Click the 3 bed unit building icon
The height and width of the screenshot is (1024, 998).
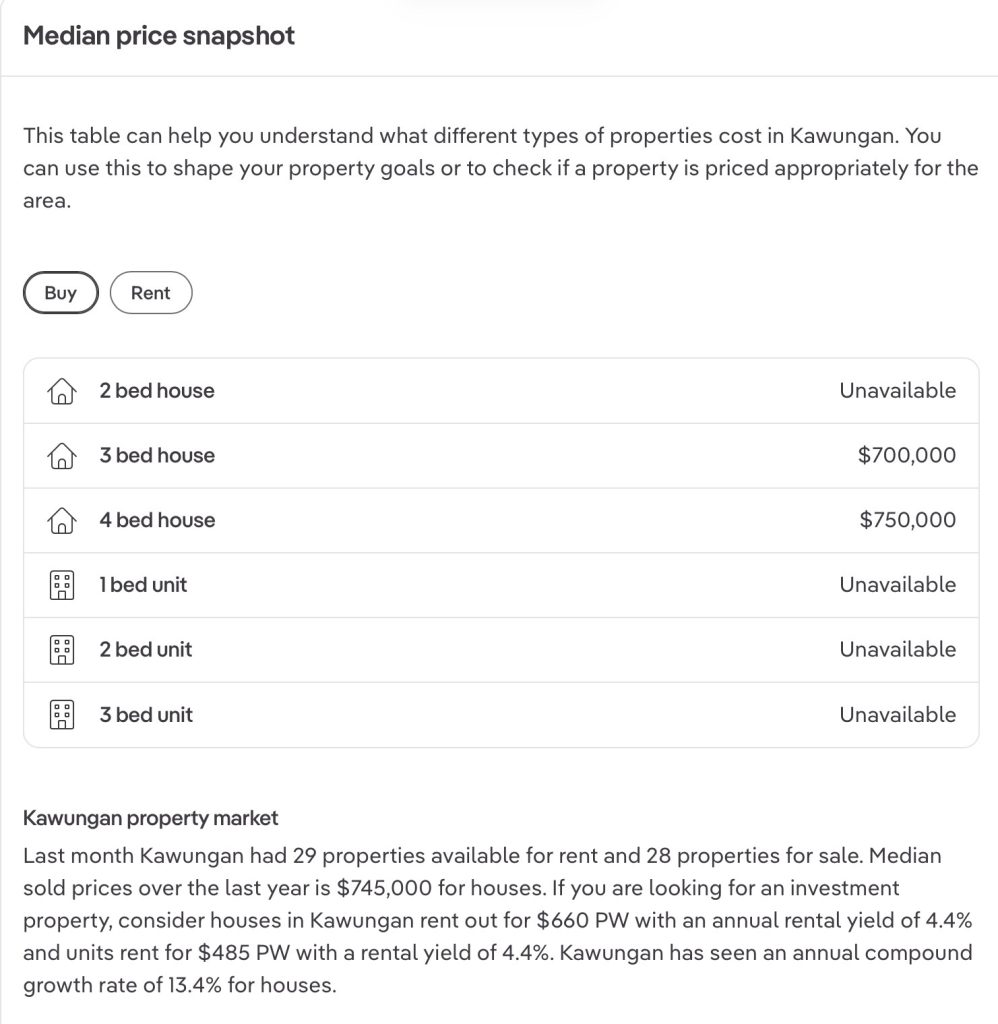61,715
